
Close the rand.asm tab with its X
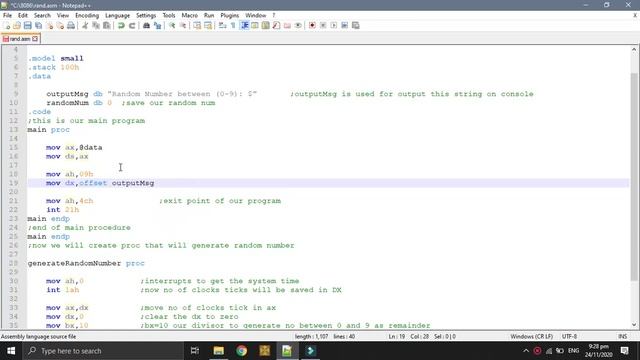pyautogui.click(x=35, y=39)
